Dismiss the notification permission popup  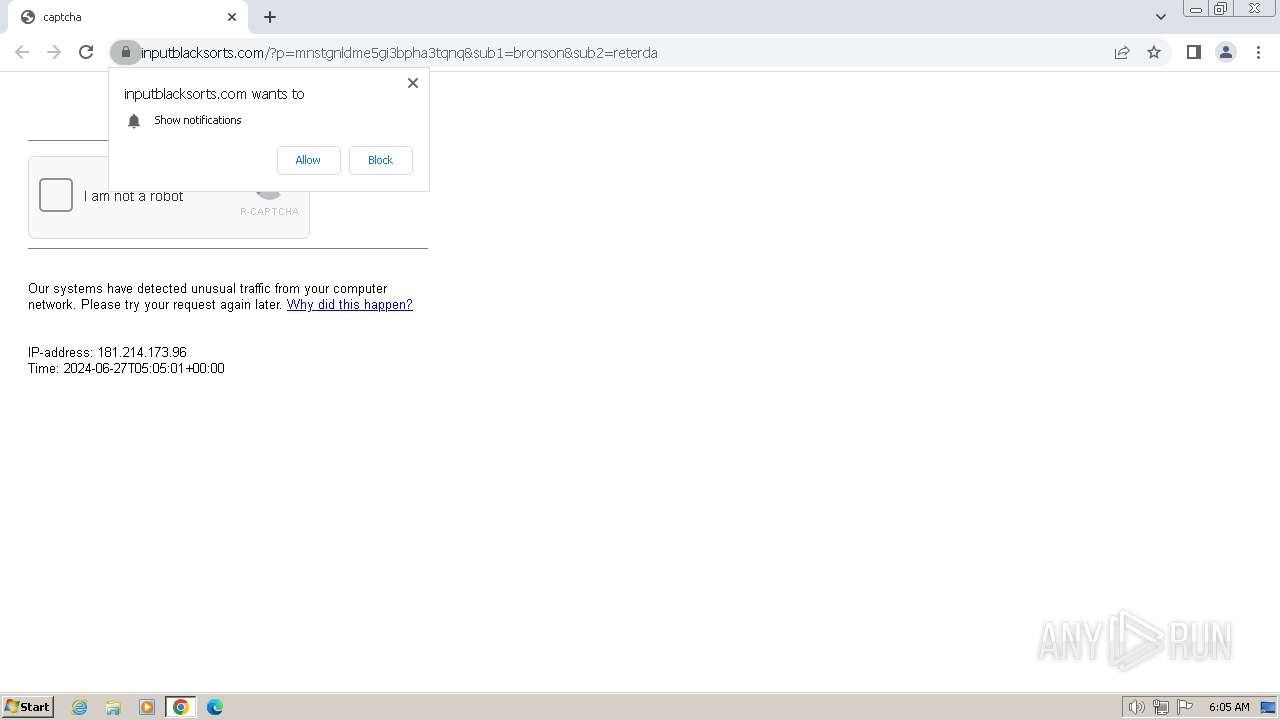coord(413,83)
